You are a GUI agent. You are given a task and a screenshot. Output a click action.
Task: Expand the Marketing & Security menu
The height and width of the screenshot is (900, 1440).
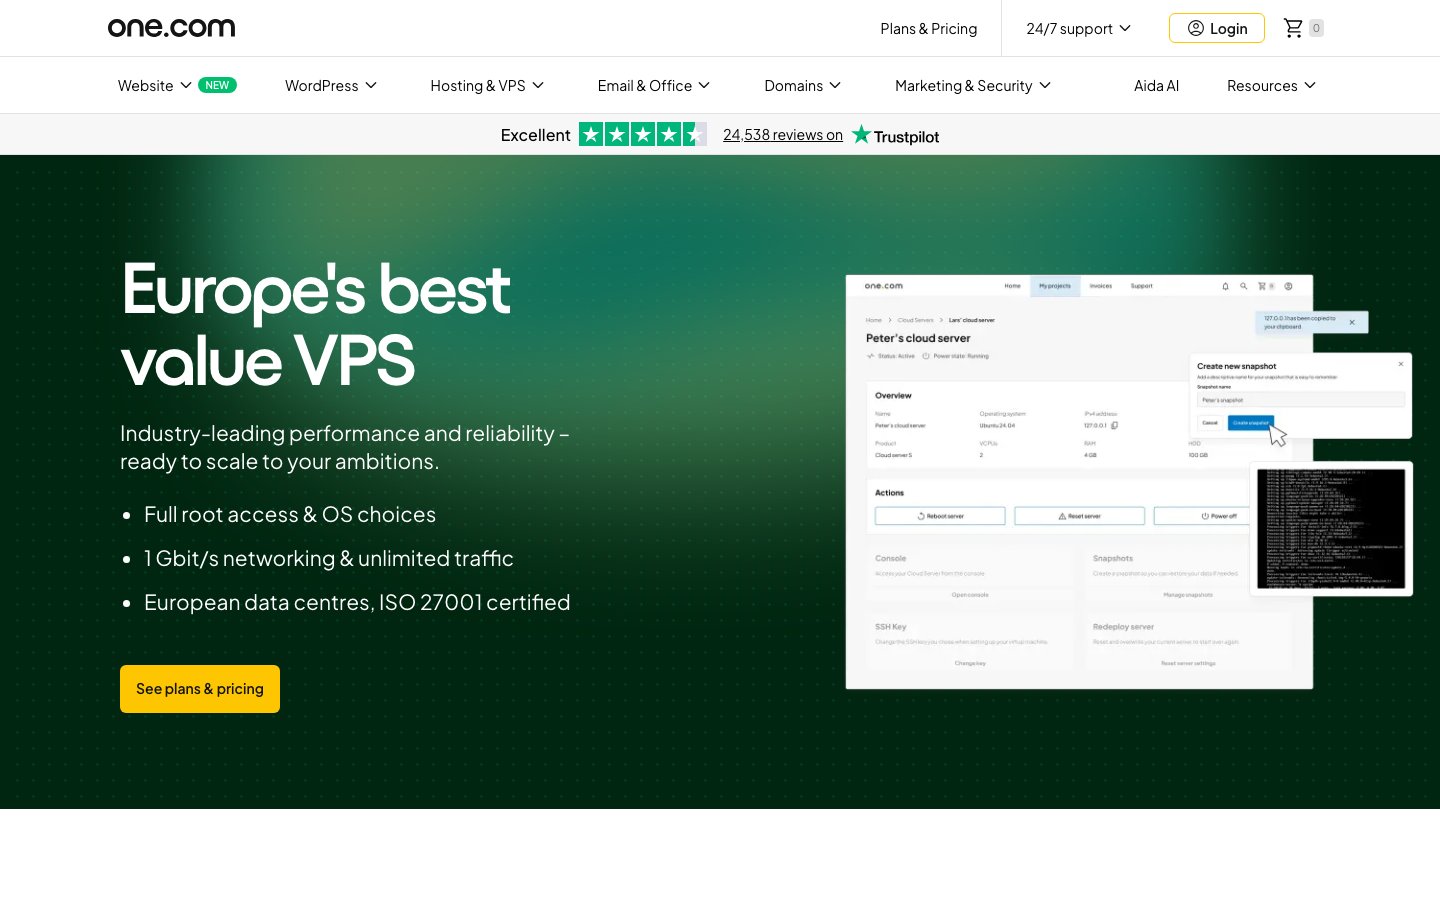click(973, 86)
